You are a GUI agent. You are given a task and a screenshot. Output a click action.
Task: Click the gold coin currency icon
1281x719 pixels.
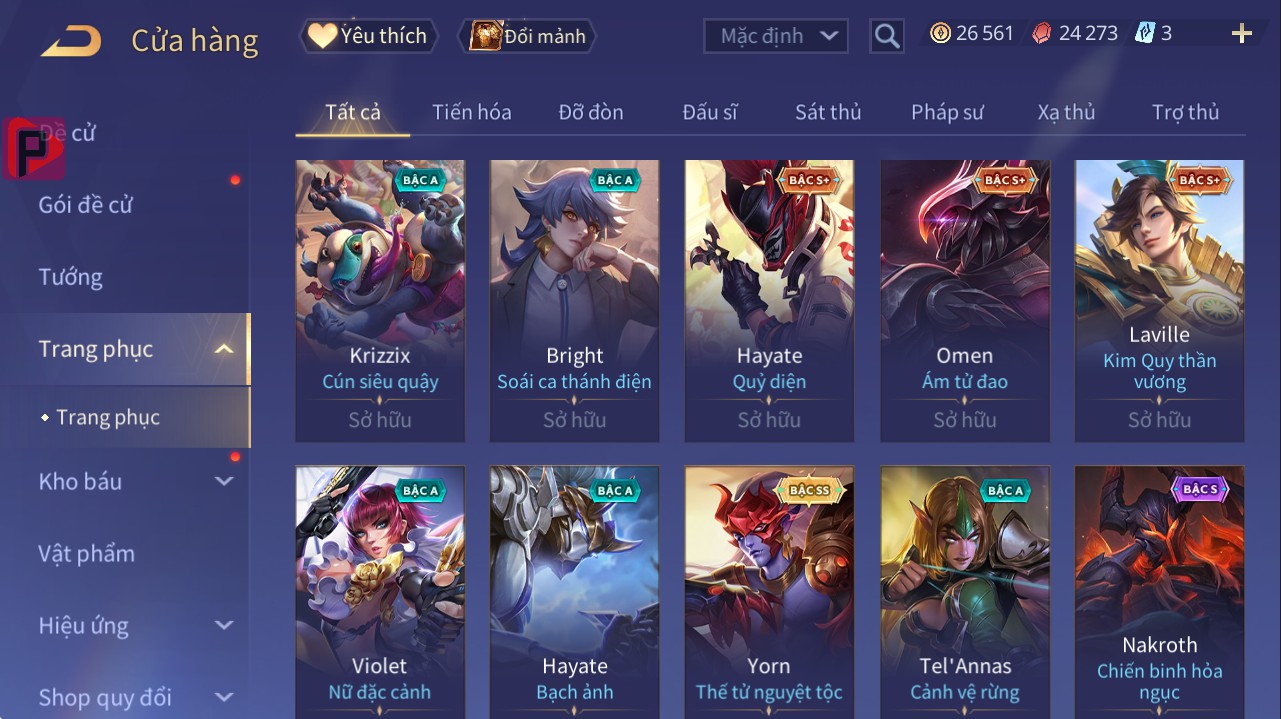coord(940,34)
